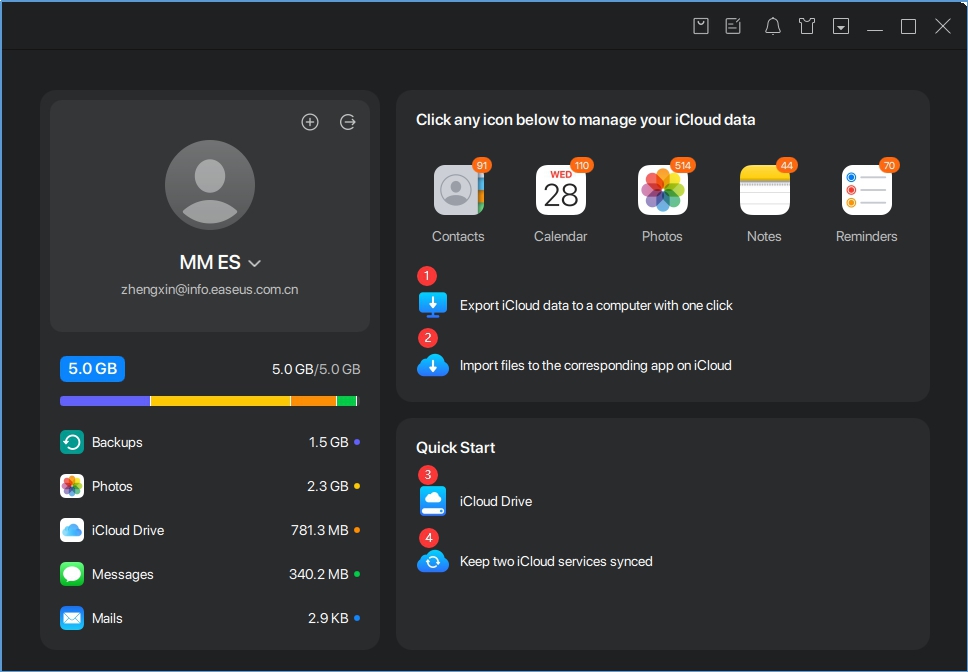This screenshot has width=968, height=672.
Task: Click the Quick Start heading
Action: (456, 447)
